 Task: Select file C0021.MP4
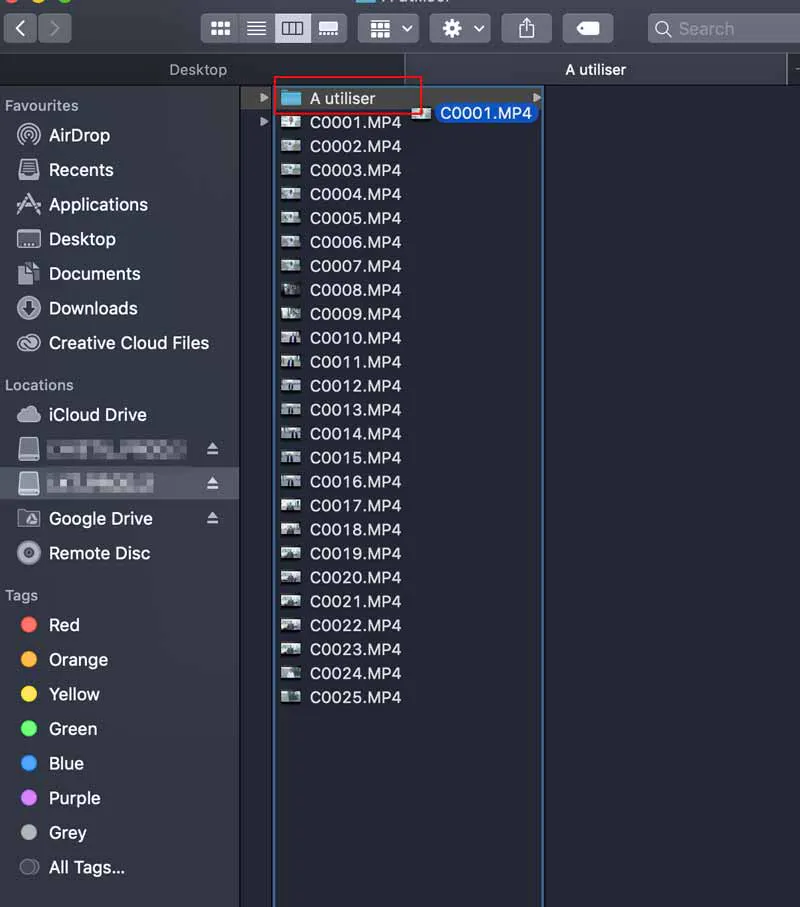coord(355,602)
